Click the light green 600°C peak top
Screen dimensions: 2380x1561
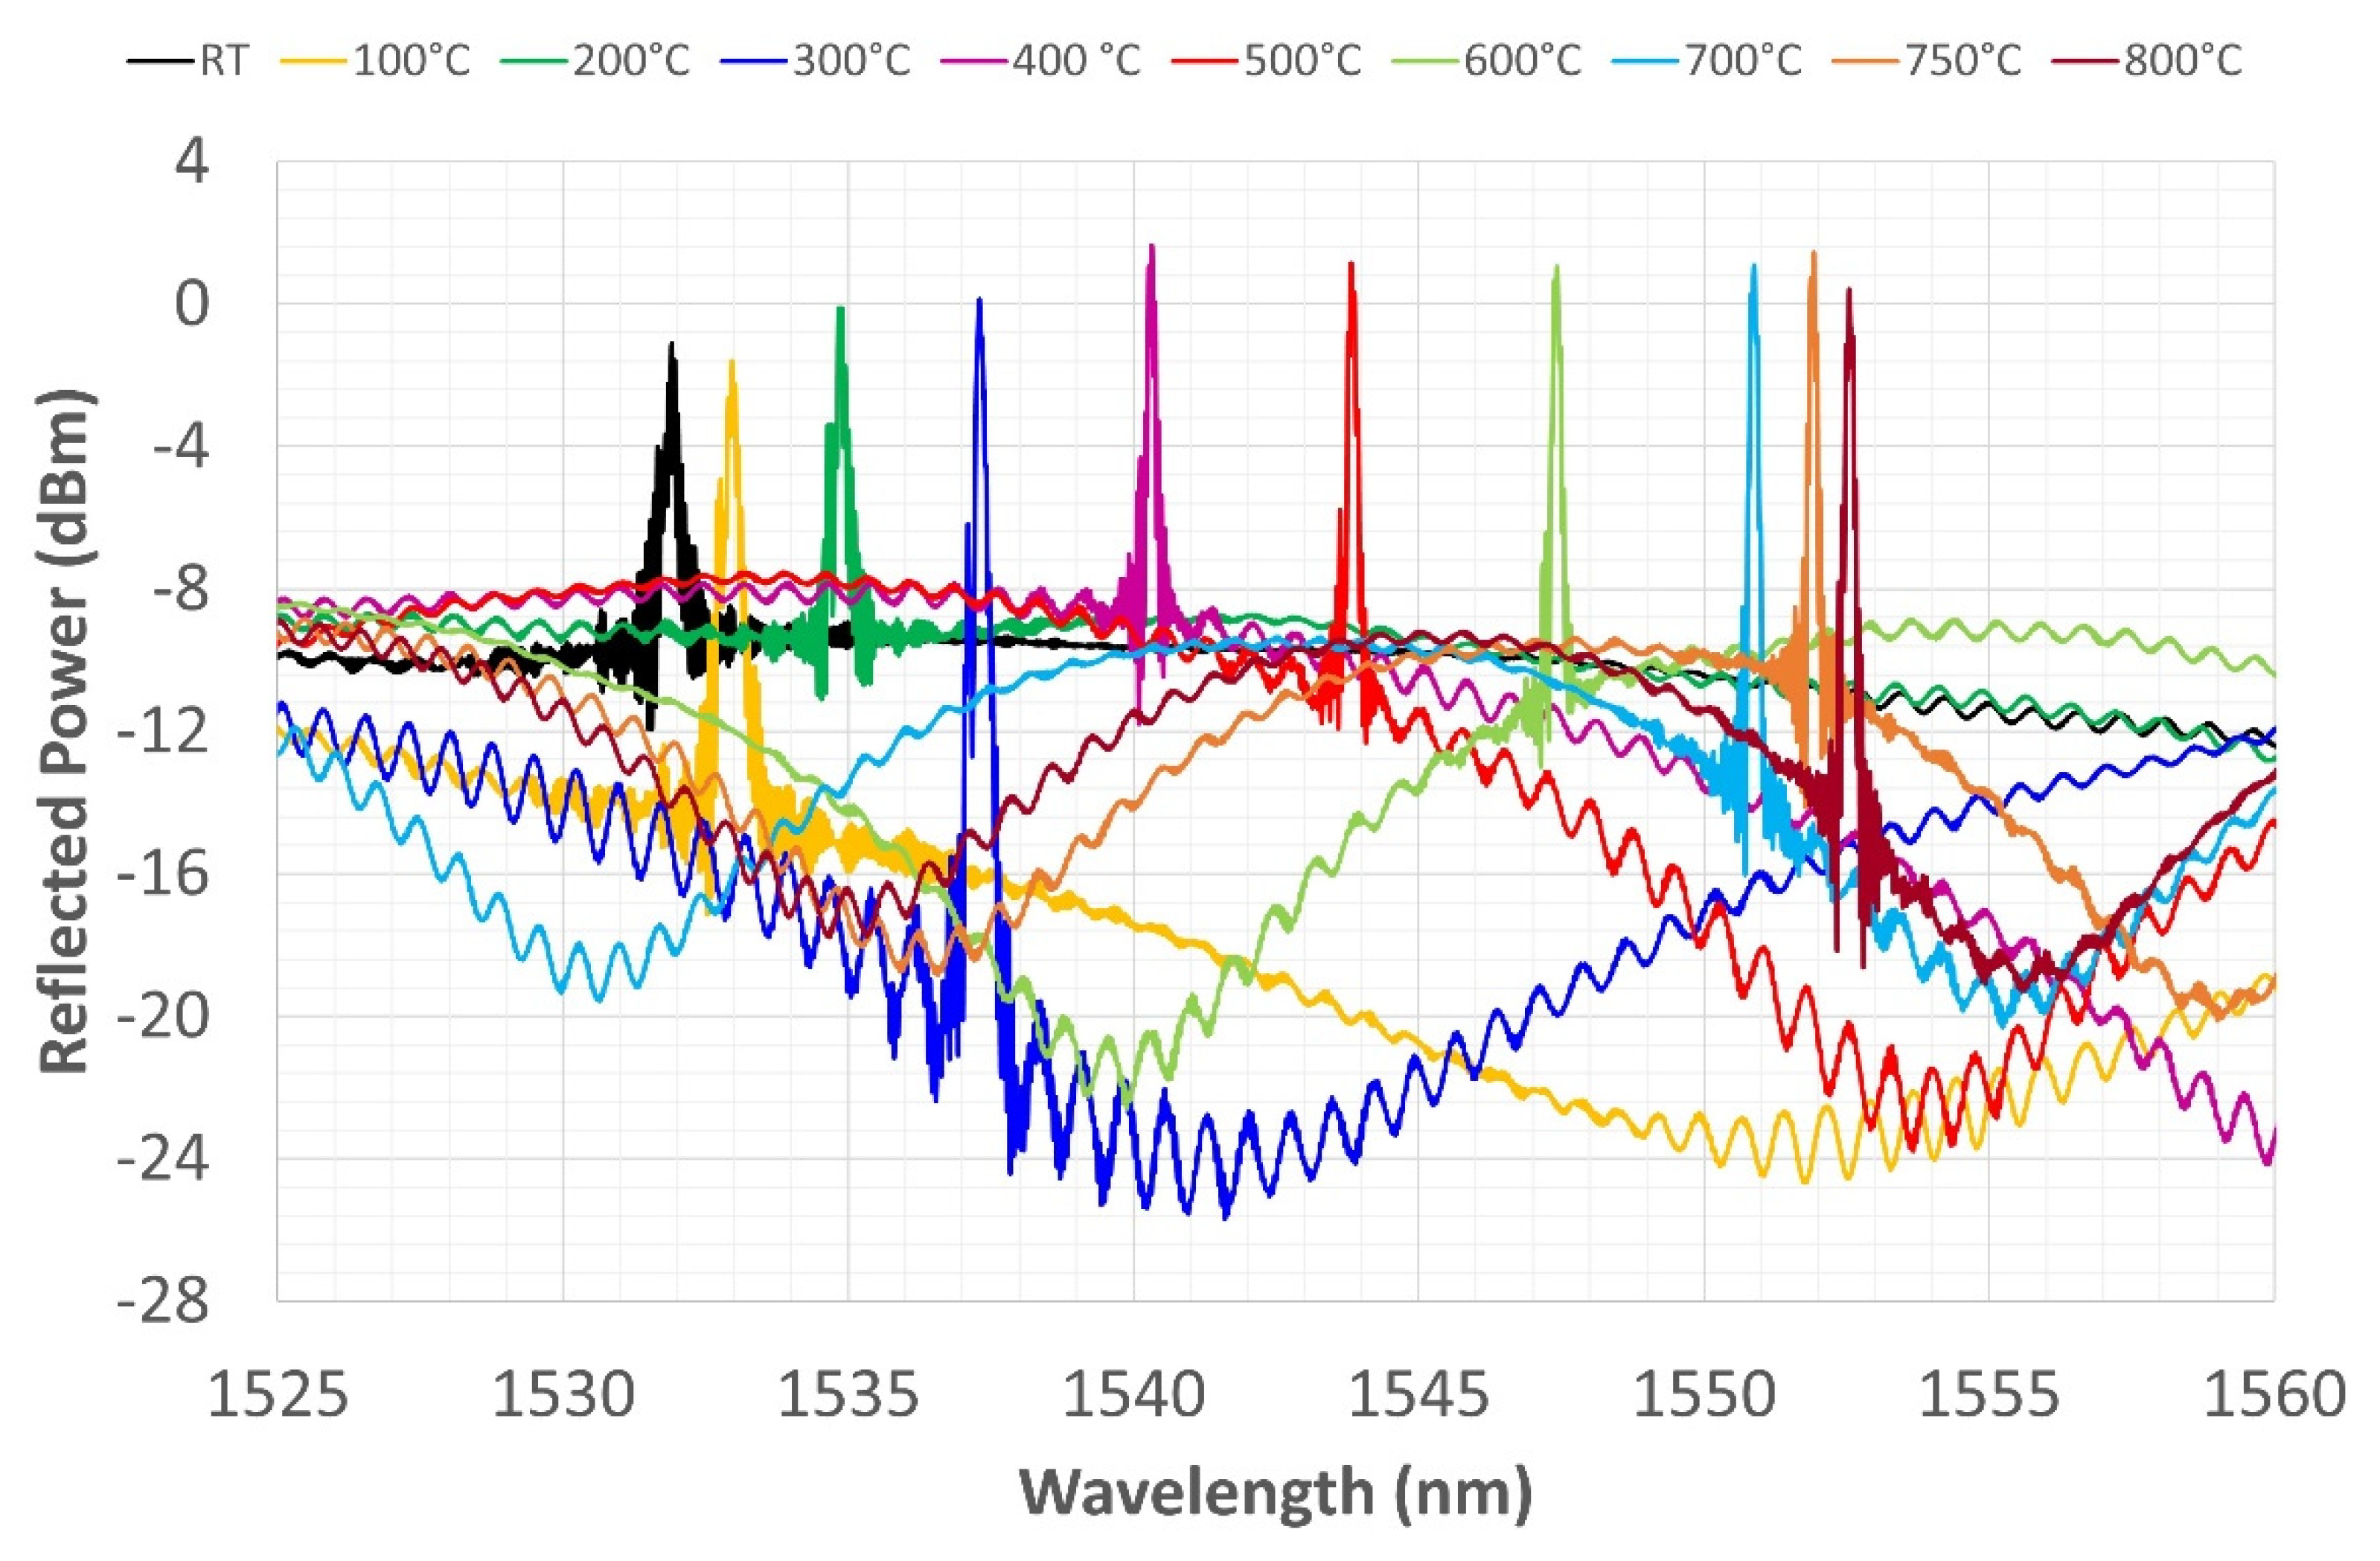point(1556,270)
